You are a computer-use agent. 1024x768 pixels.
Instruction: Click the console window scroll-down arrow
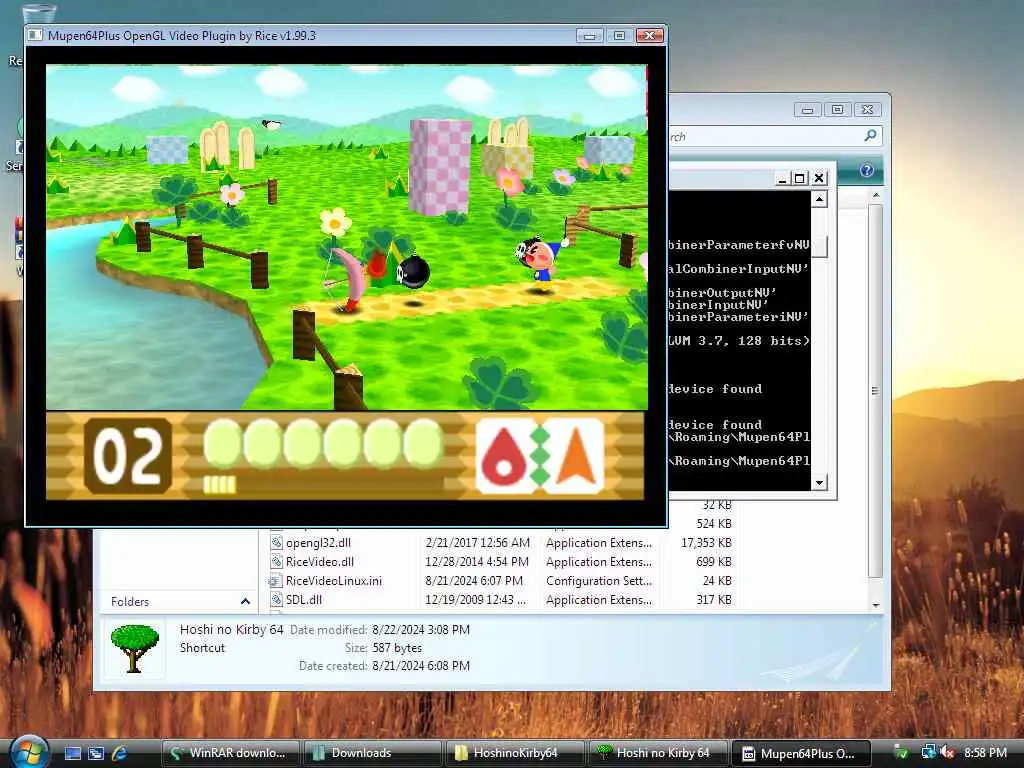[x=820, y=483]
